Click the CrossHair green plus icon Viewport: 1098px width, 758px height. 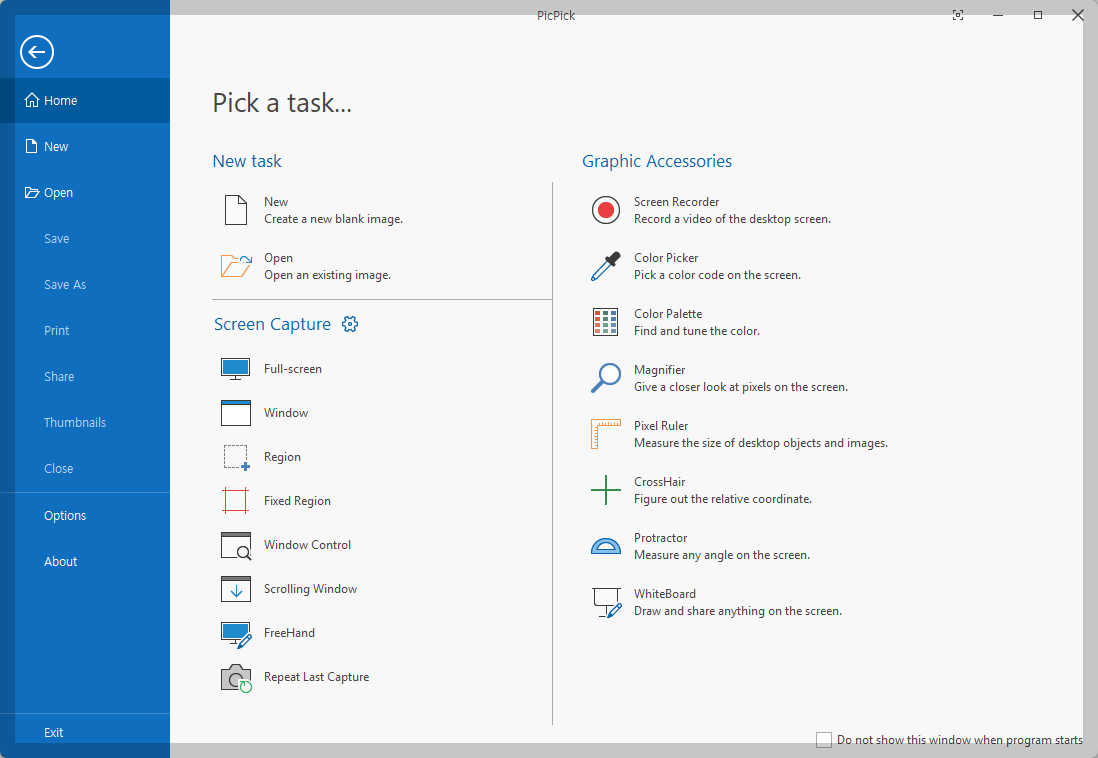tap(606, 490)
